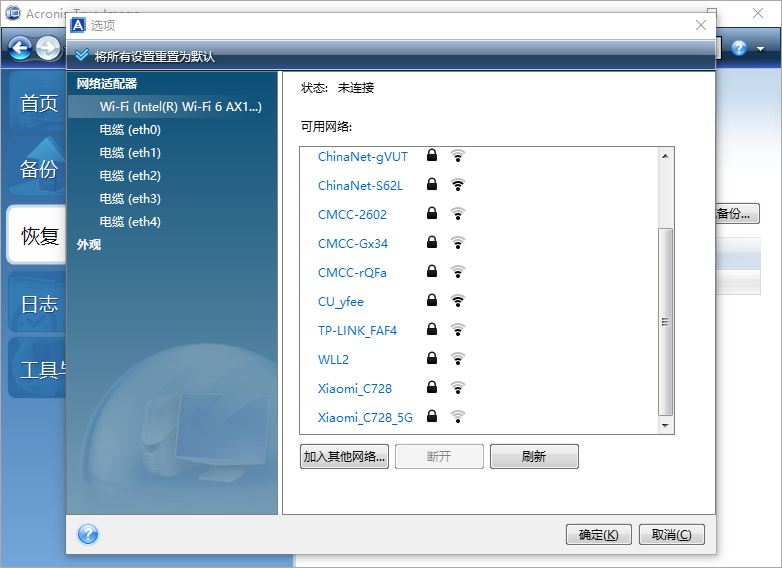
Task: Connect to CMCC-Gx34 network
Action: 353,243
